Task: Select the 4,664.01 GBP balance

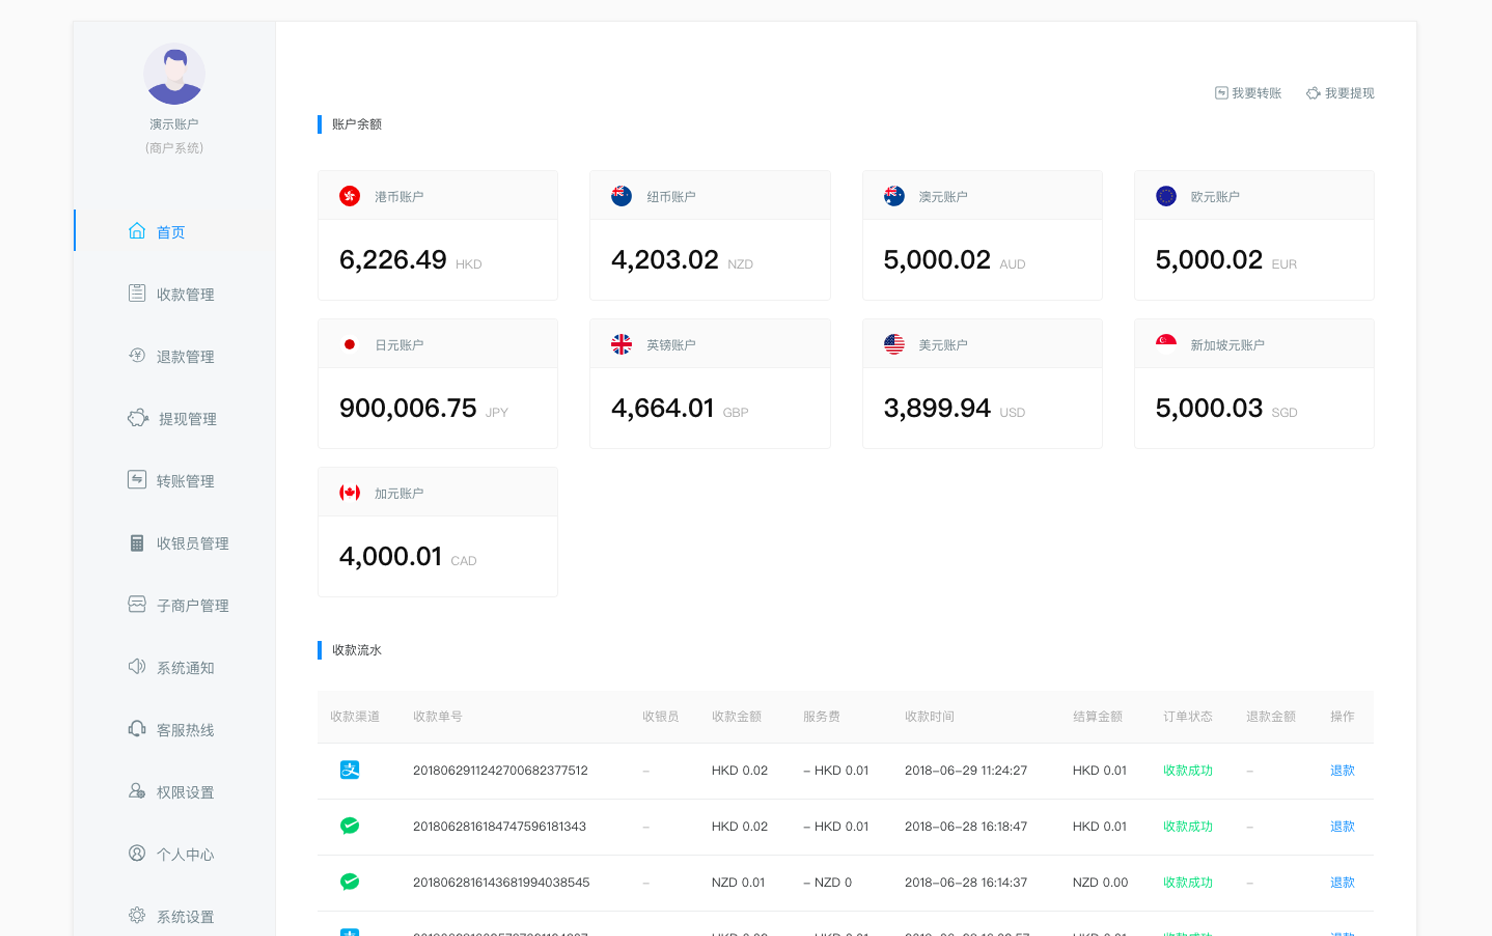Action: pos(680,408)
